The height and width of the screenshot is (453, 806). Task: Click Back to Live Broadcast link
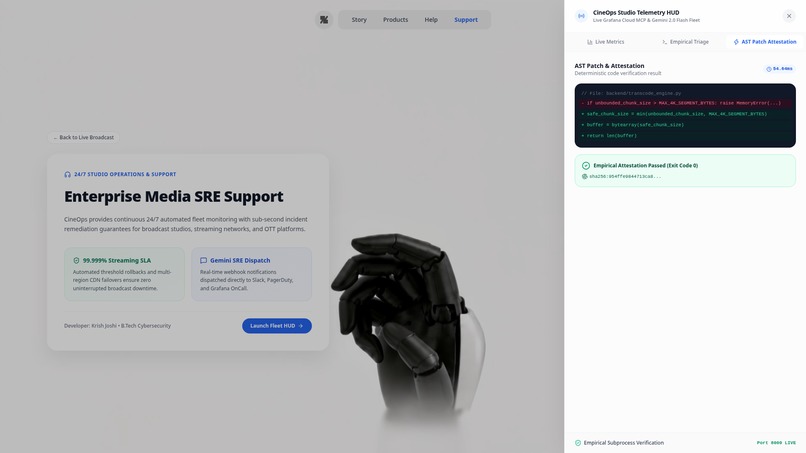(84, 137)
